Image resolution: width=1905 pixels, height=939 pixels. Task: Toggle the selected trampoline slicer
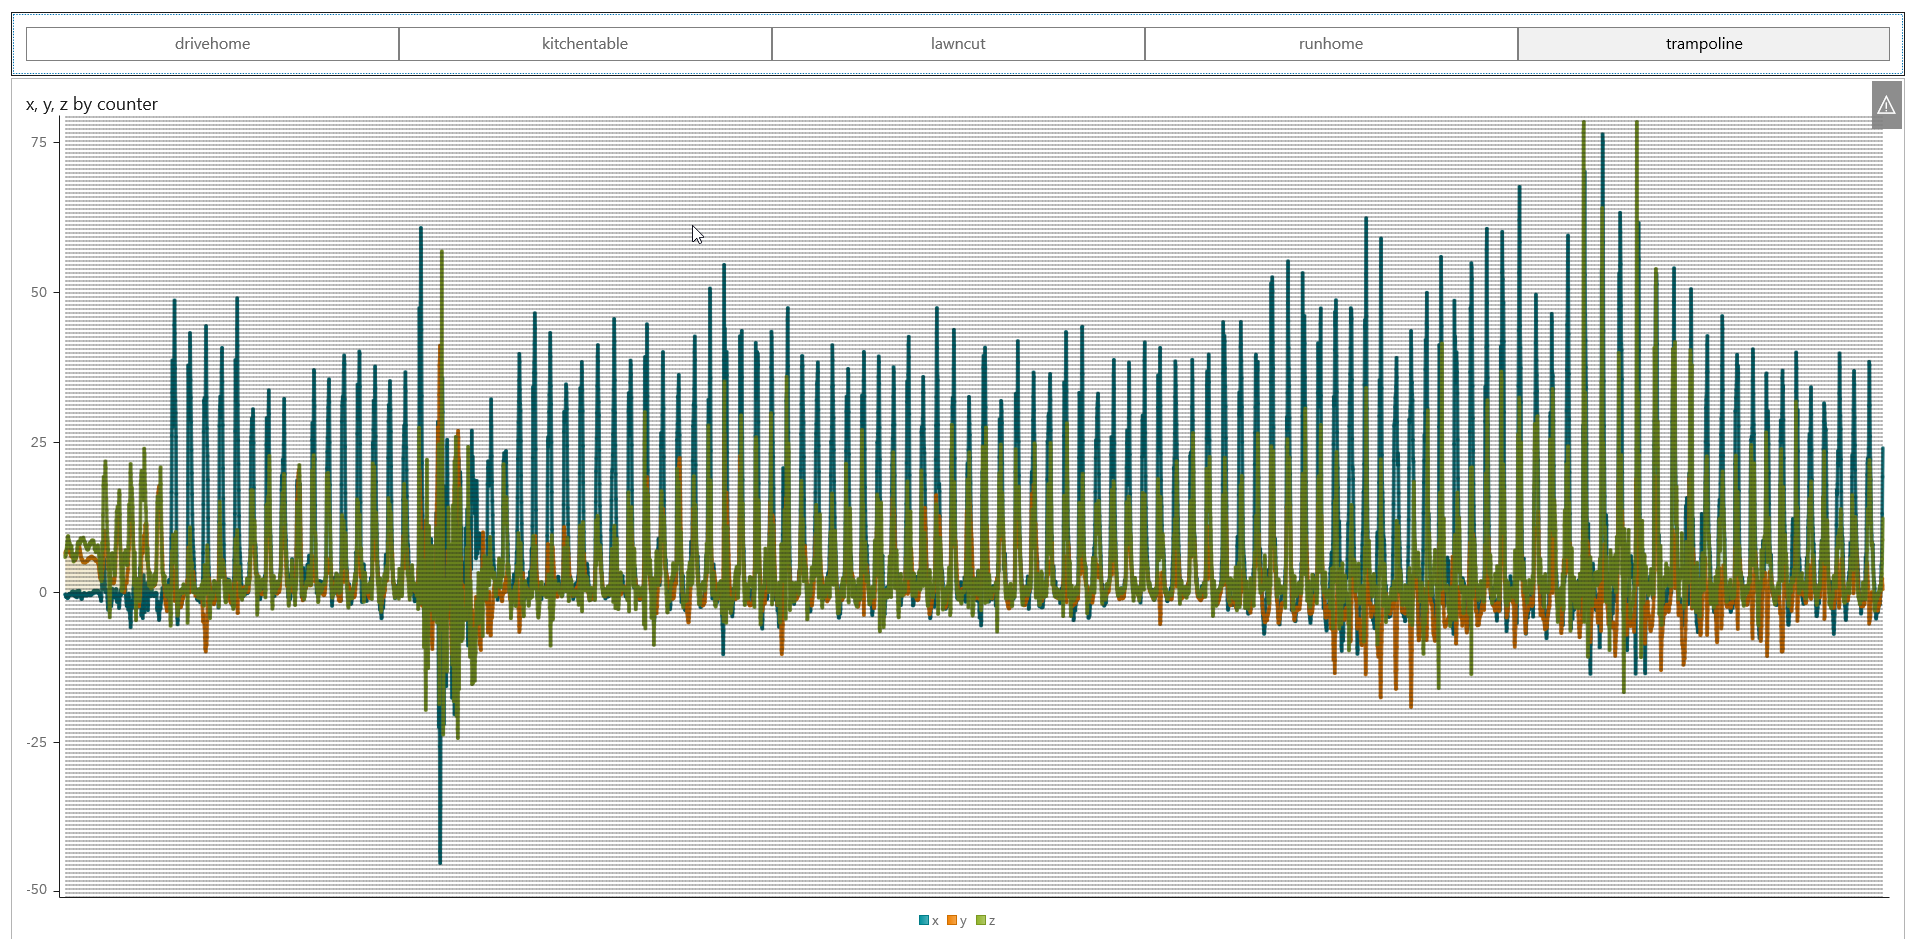pyautogui.click(x=1703, y=44)
